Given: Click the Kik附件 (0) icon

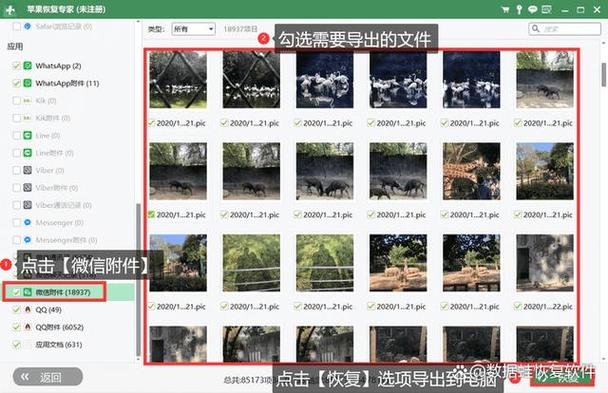Looking at the screenshot, I should coord(27,118).
